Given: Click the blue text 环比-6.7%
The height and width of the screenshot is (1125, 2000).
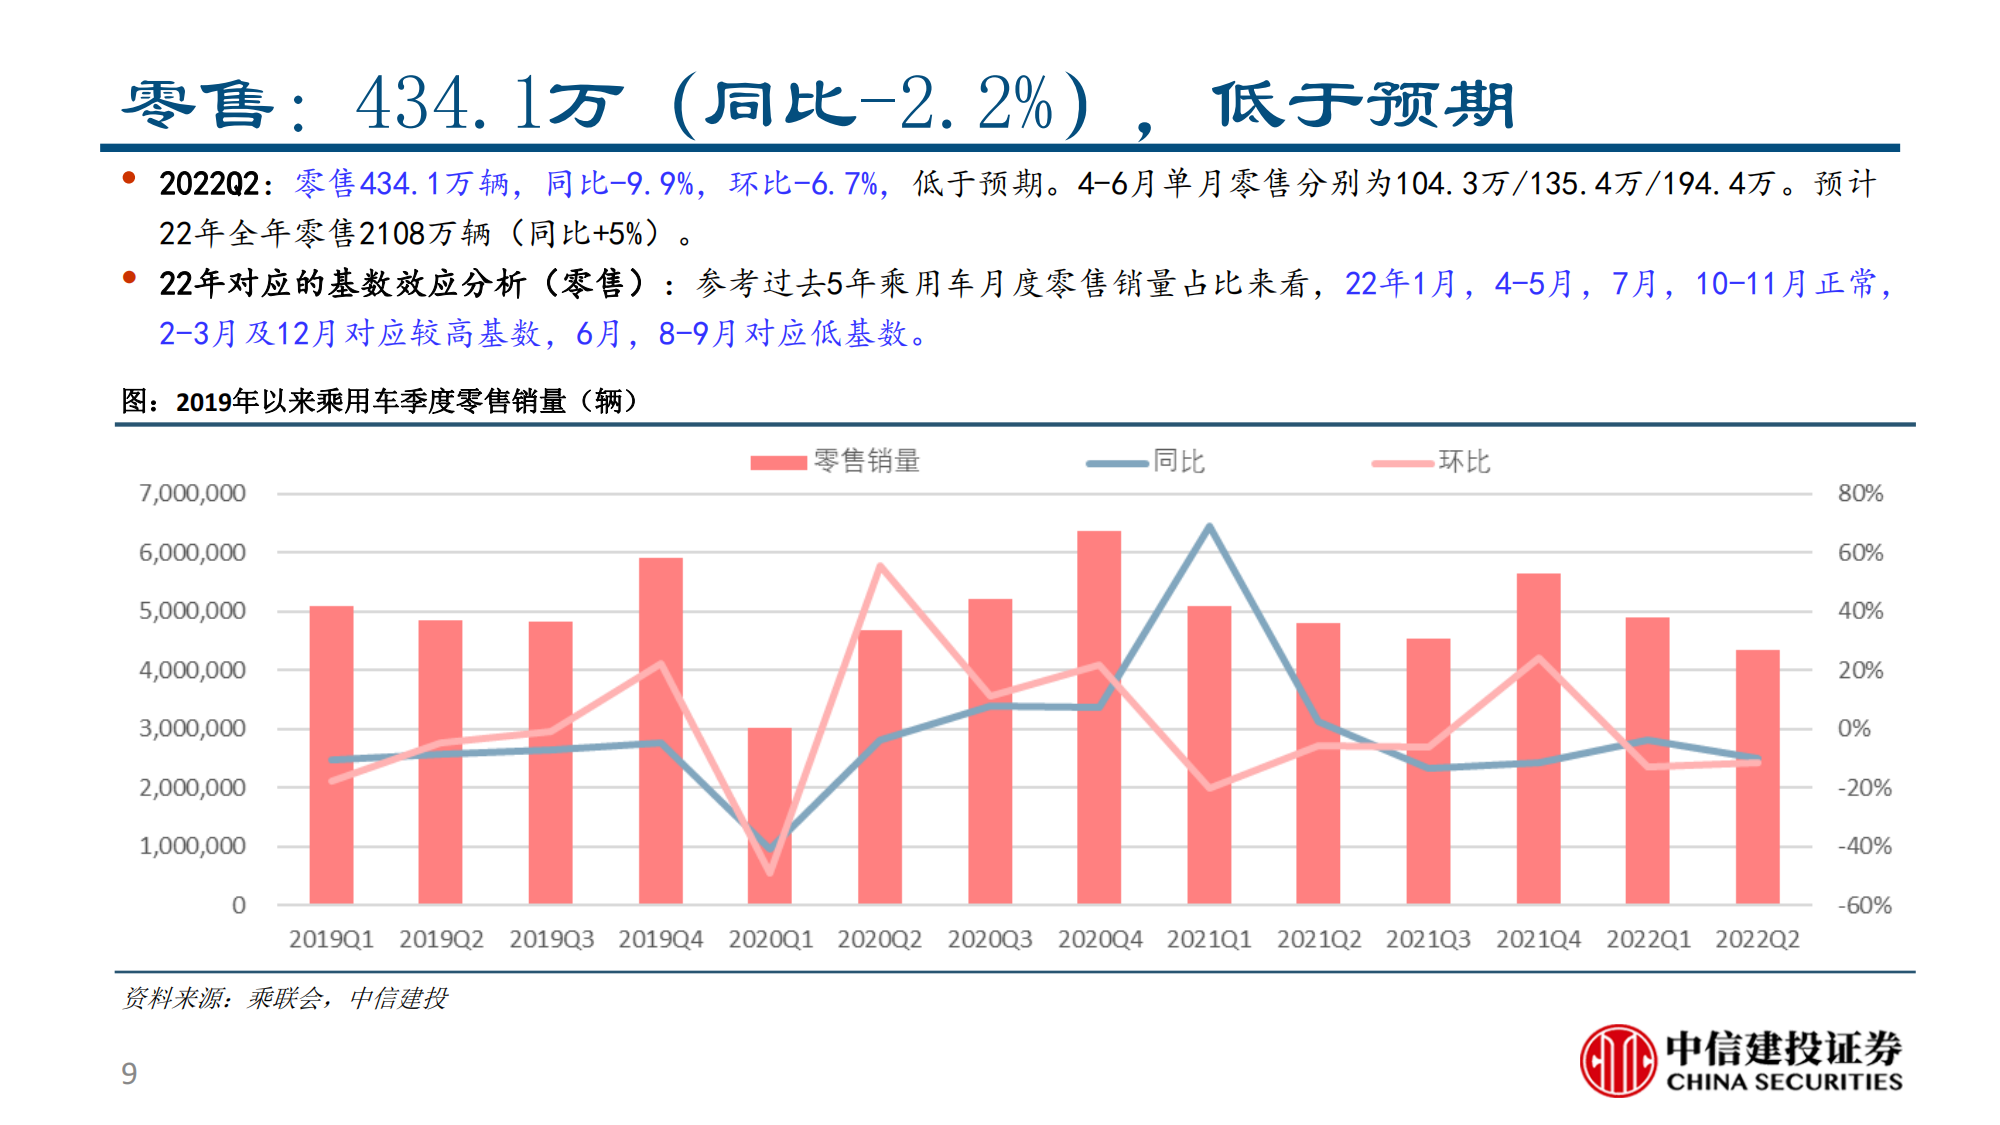Looking at the screenshot, I should point(805,184).
